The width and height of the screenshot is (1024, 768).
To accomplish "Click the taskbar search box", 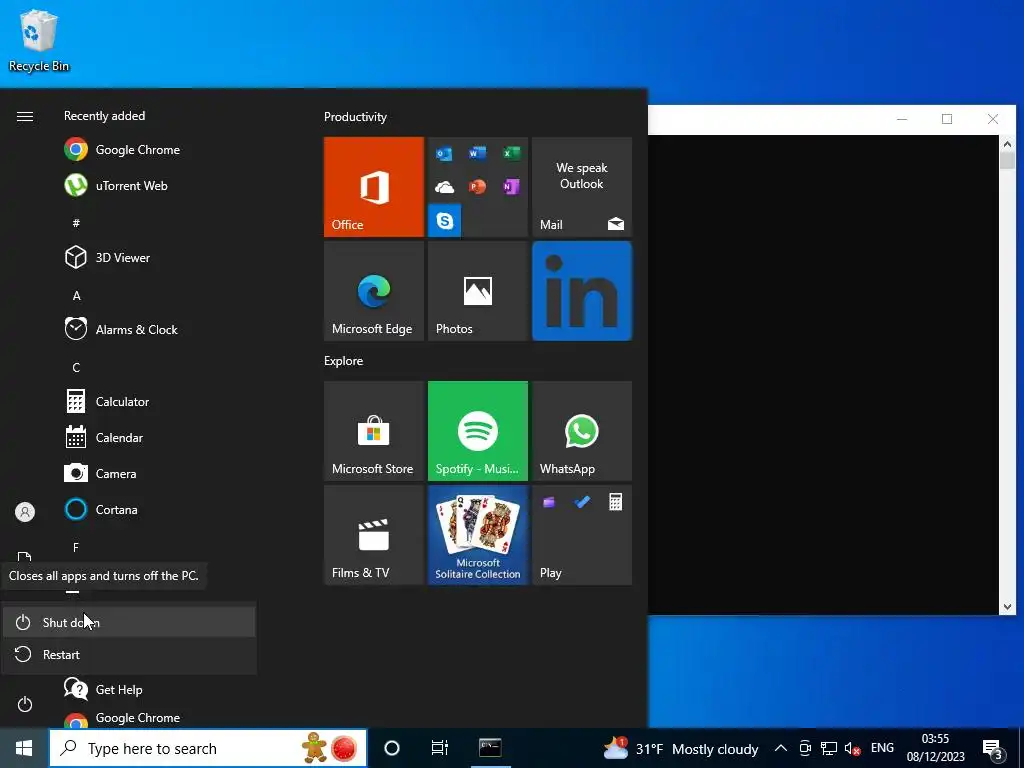I will tap(208, 748).
